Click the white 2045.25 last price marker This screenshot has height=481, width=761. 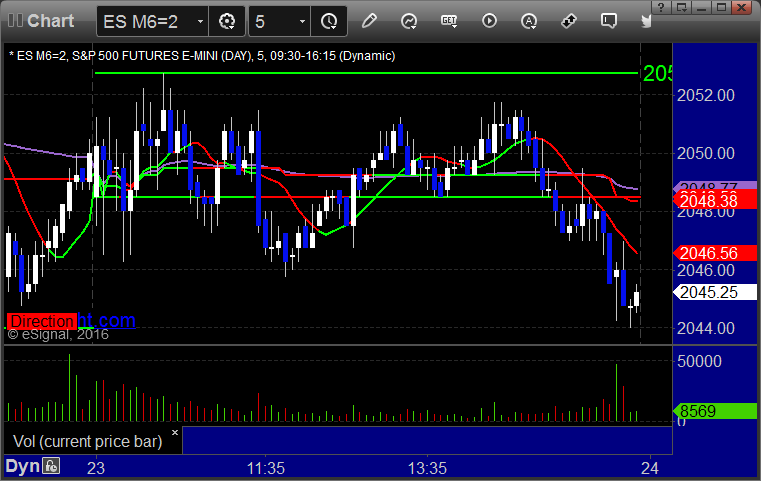[715, 292]
